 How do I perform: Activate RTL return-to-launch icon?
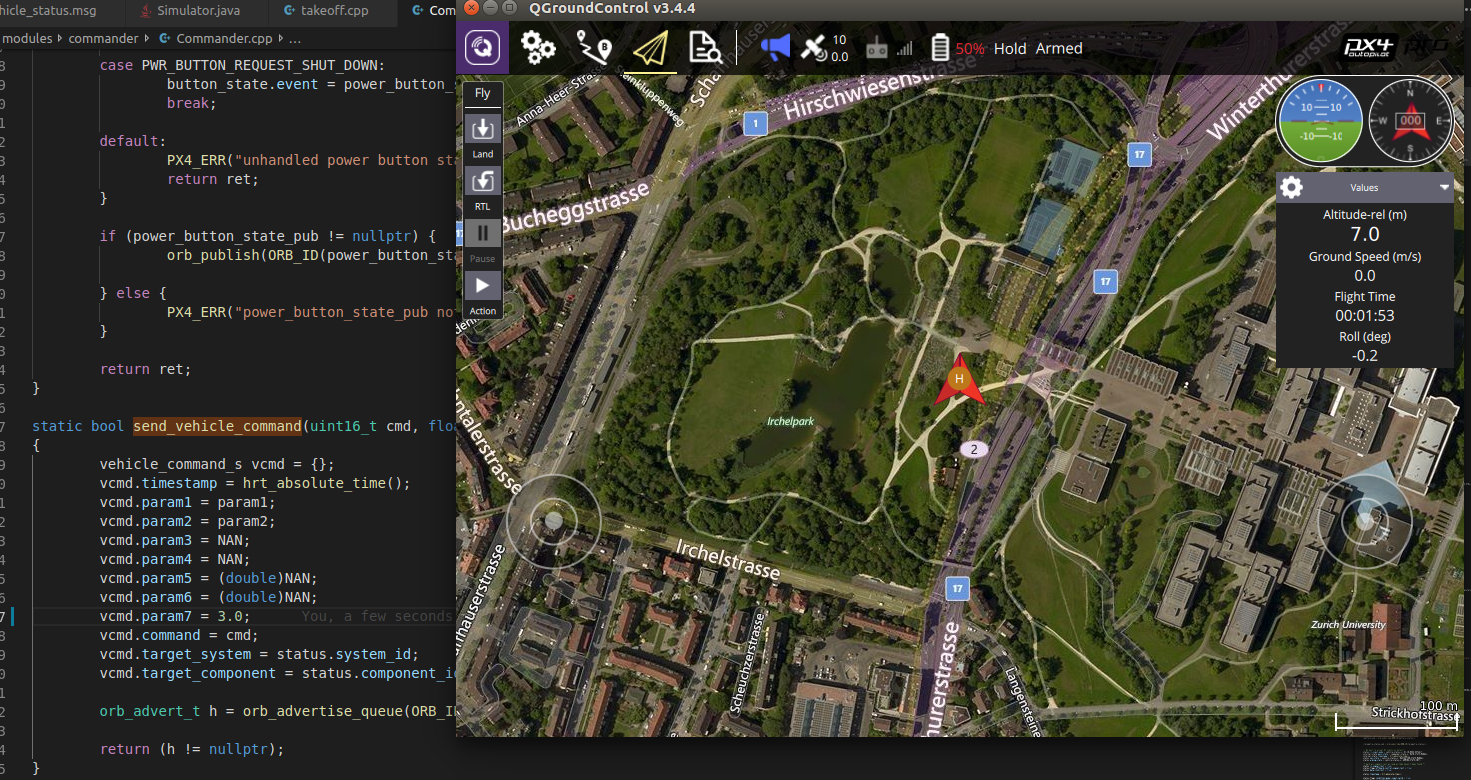pos(483,181)
